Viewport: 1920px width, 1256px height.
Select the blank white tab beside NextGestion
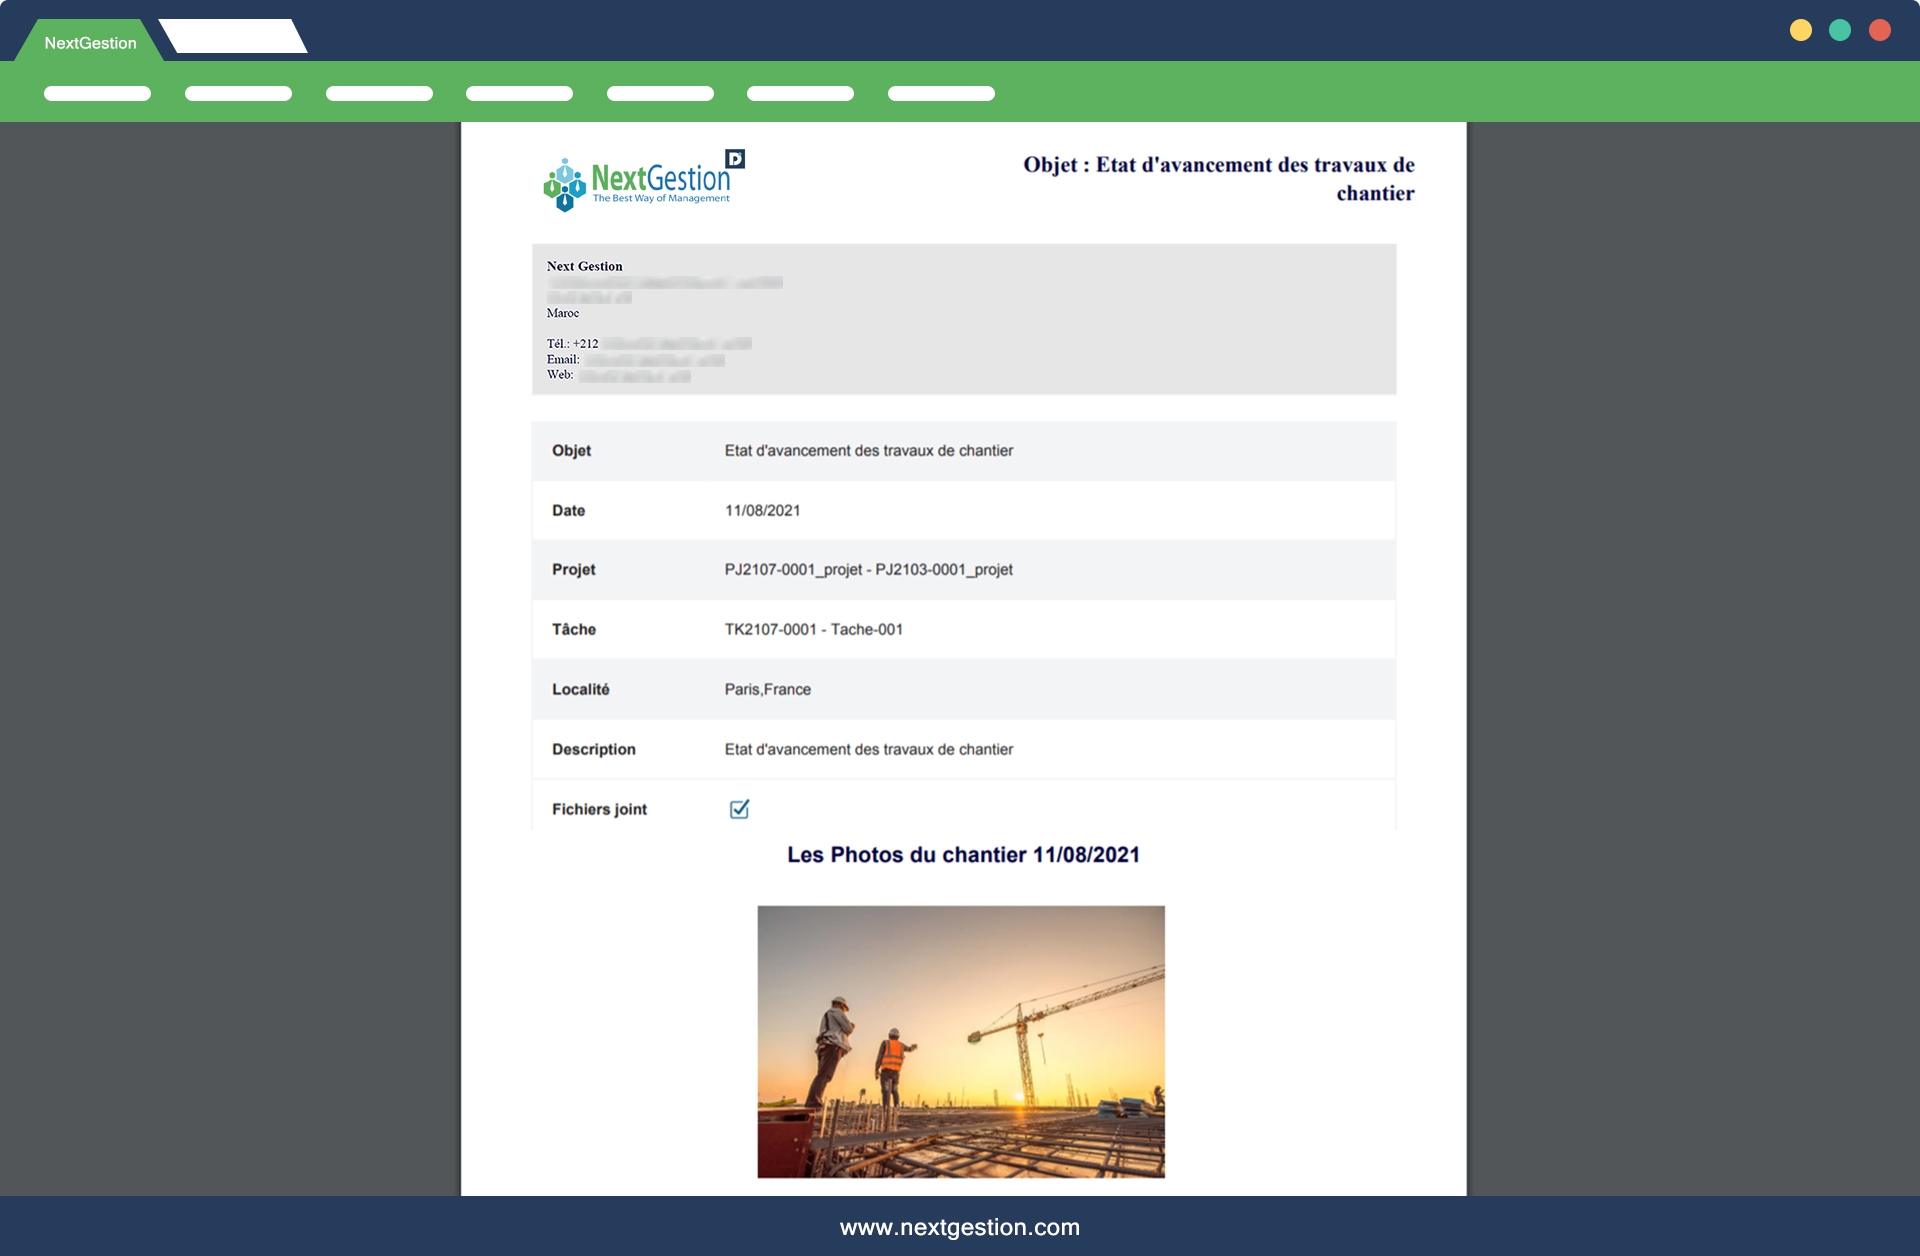pos(233,36)
